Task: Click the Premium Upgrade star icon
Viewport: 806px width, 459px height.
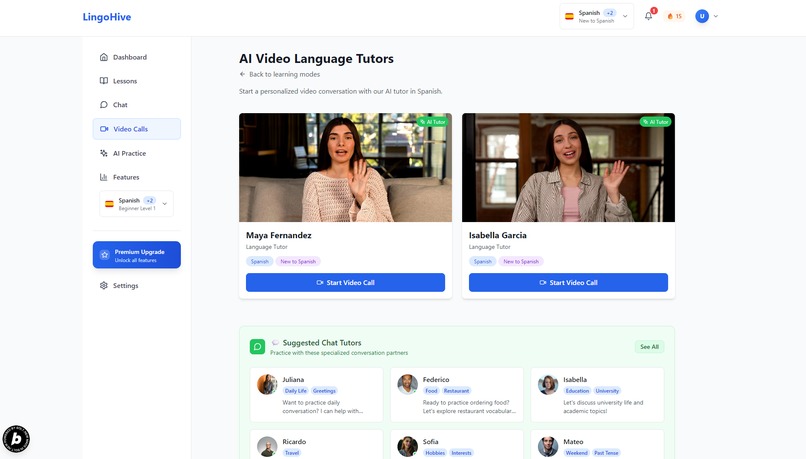Action: coord(105,255)
